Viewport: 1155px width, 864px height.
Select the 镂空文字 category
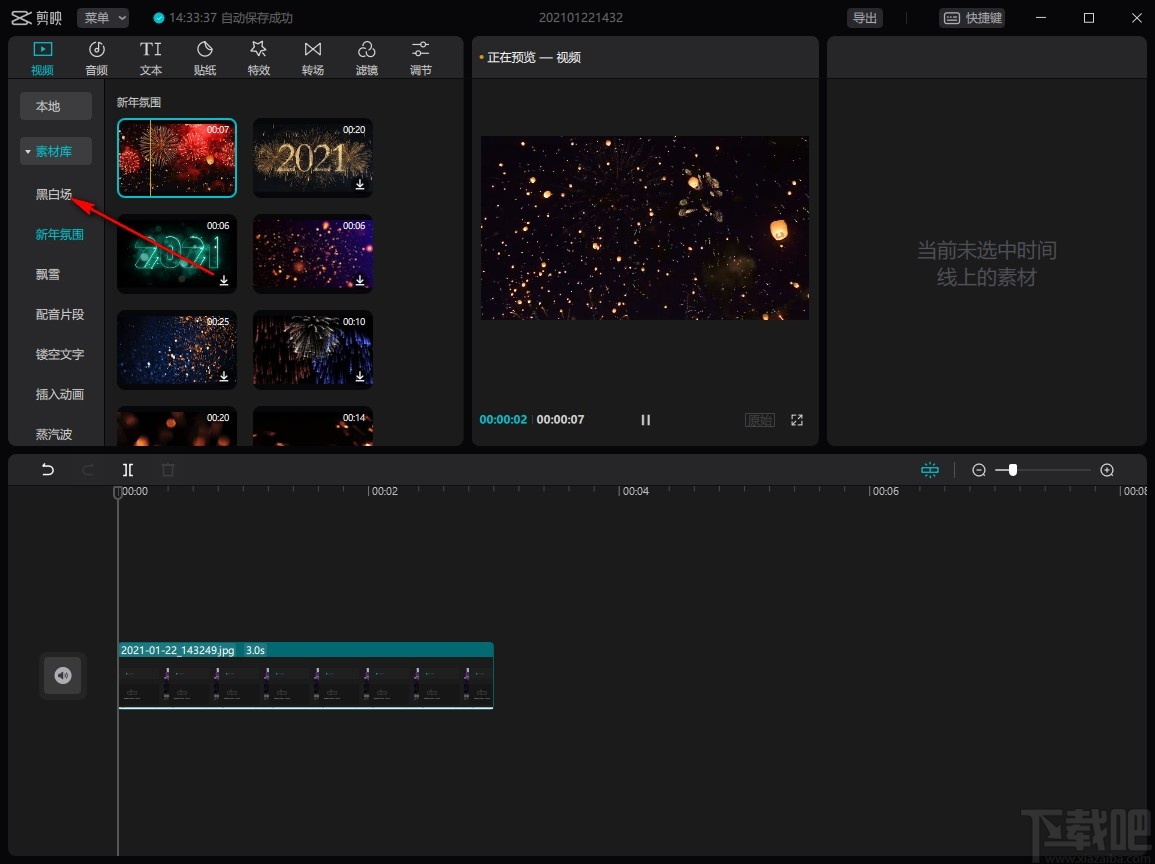click(x=60, y=354)
